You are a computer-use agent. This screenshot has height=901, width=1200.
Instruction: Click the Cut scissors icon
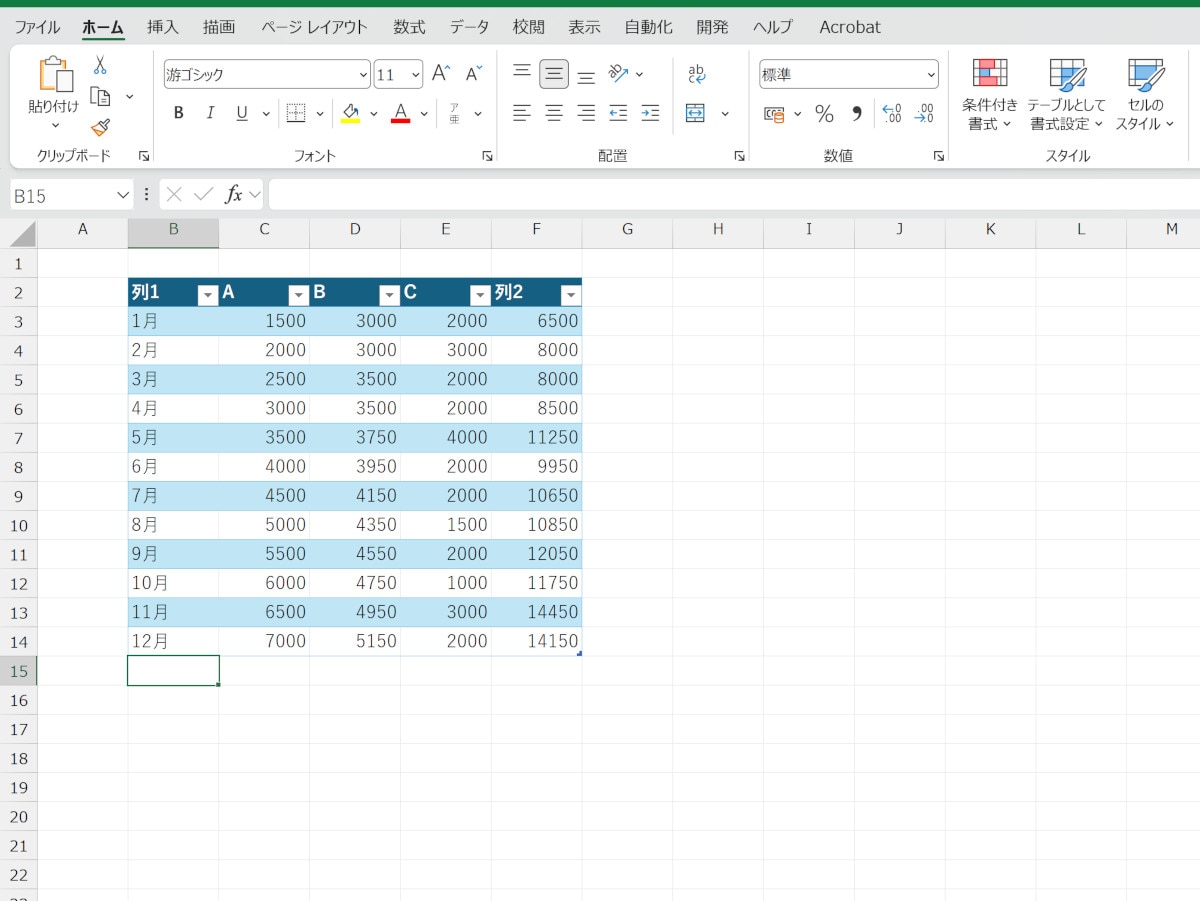point(100,66)
